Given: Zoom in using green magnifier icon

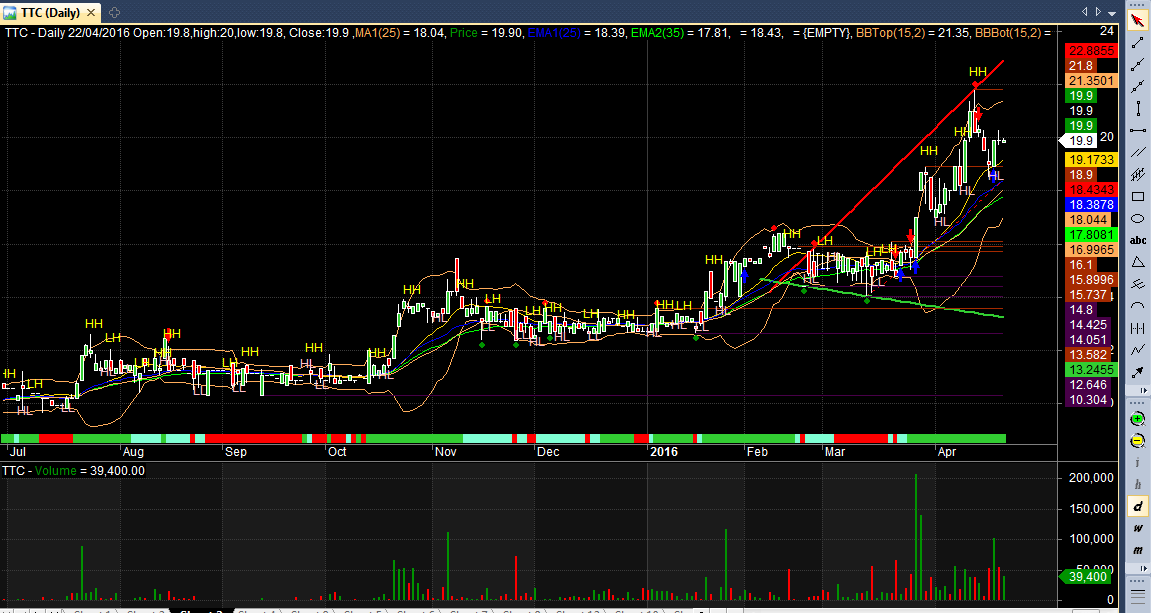Looking at the screenshot, I should click(1137, 420).
